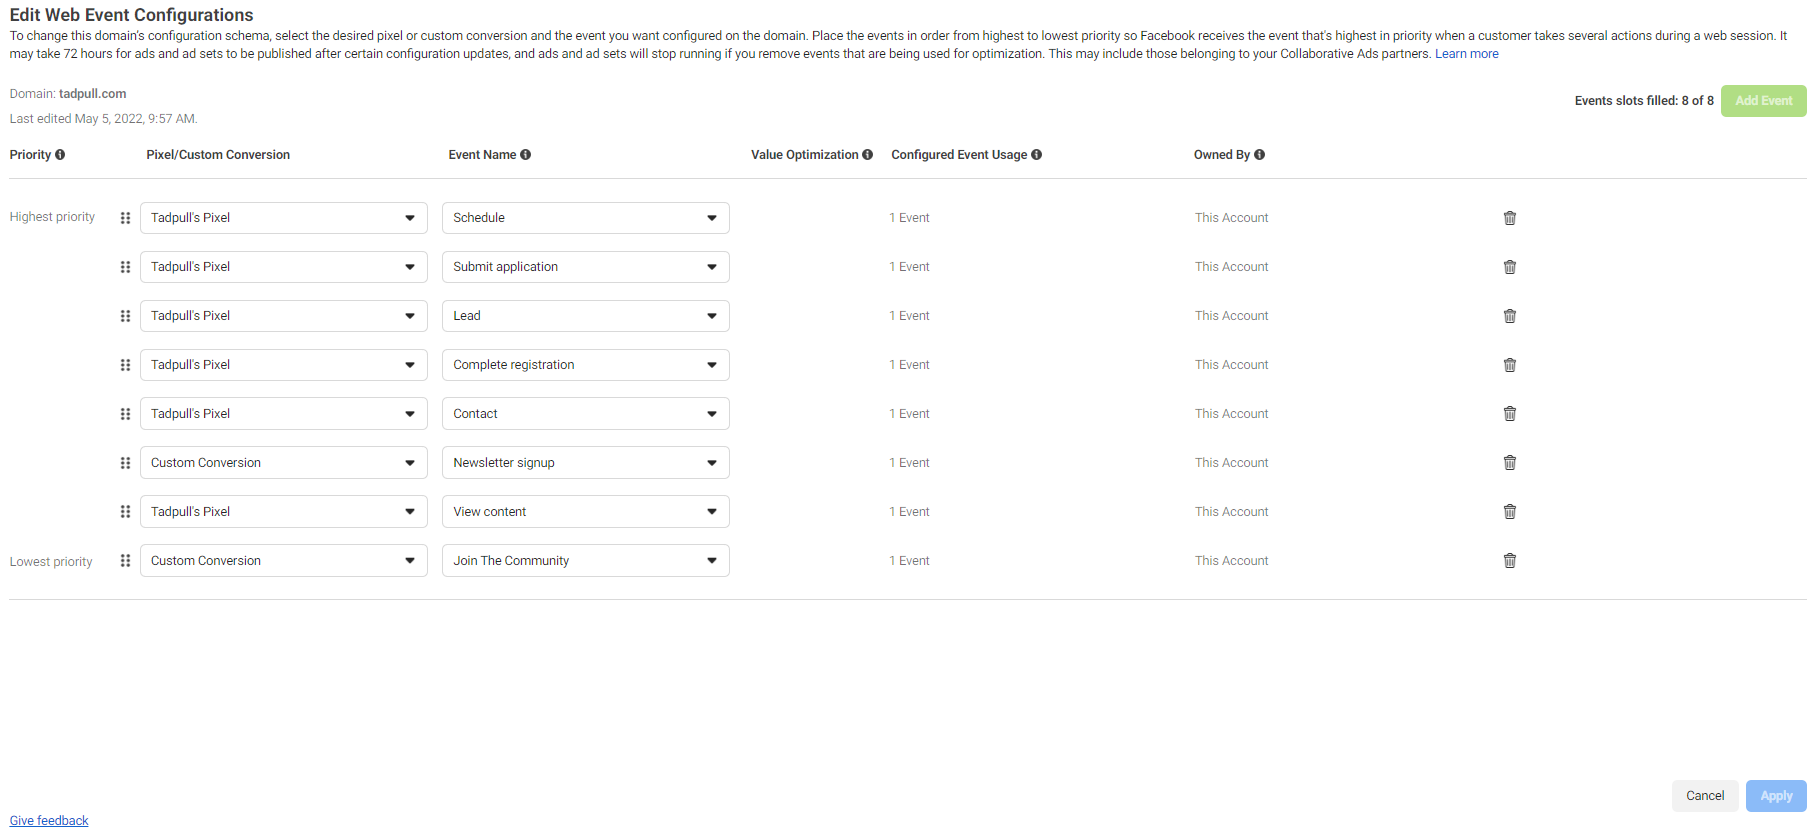Click drag handle for Join The Community row

coord(125,561)
